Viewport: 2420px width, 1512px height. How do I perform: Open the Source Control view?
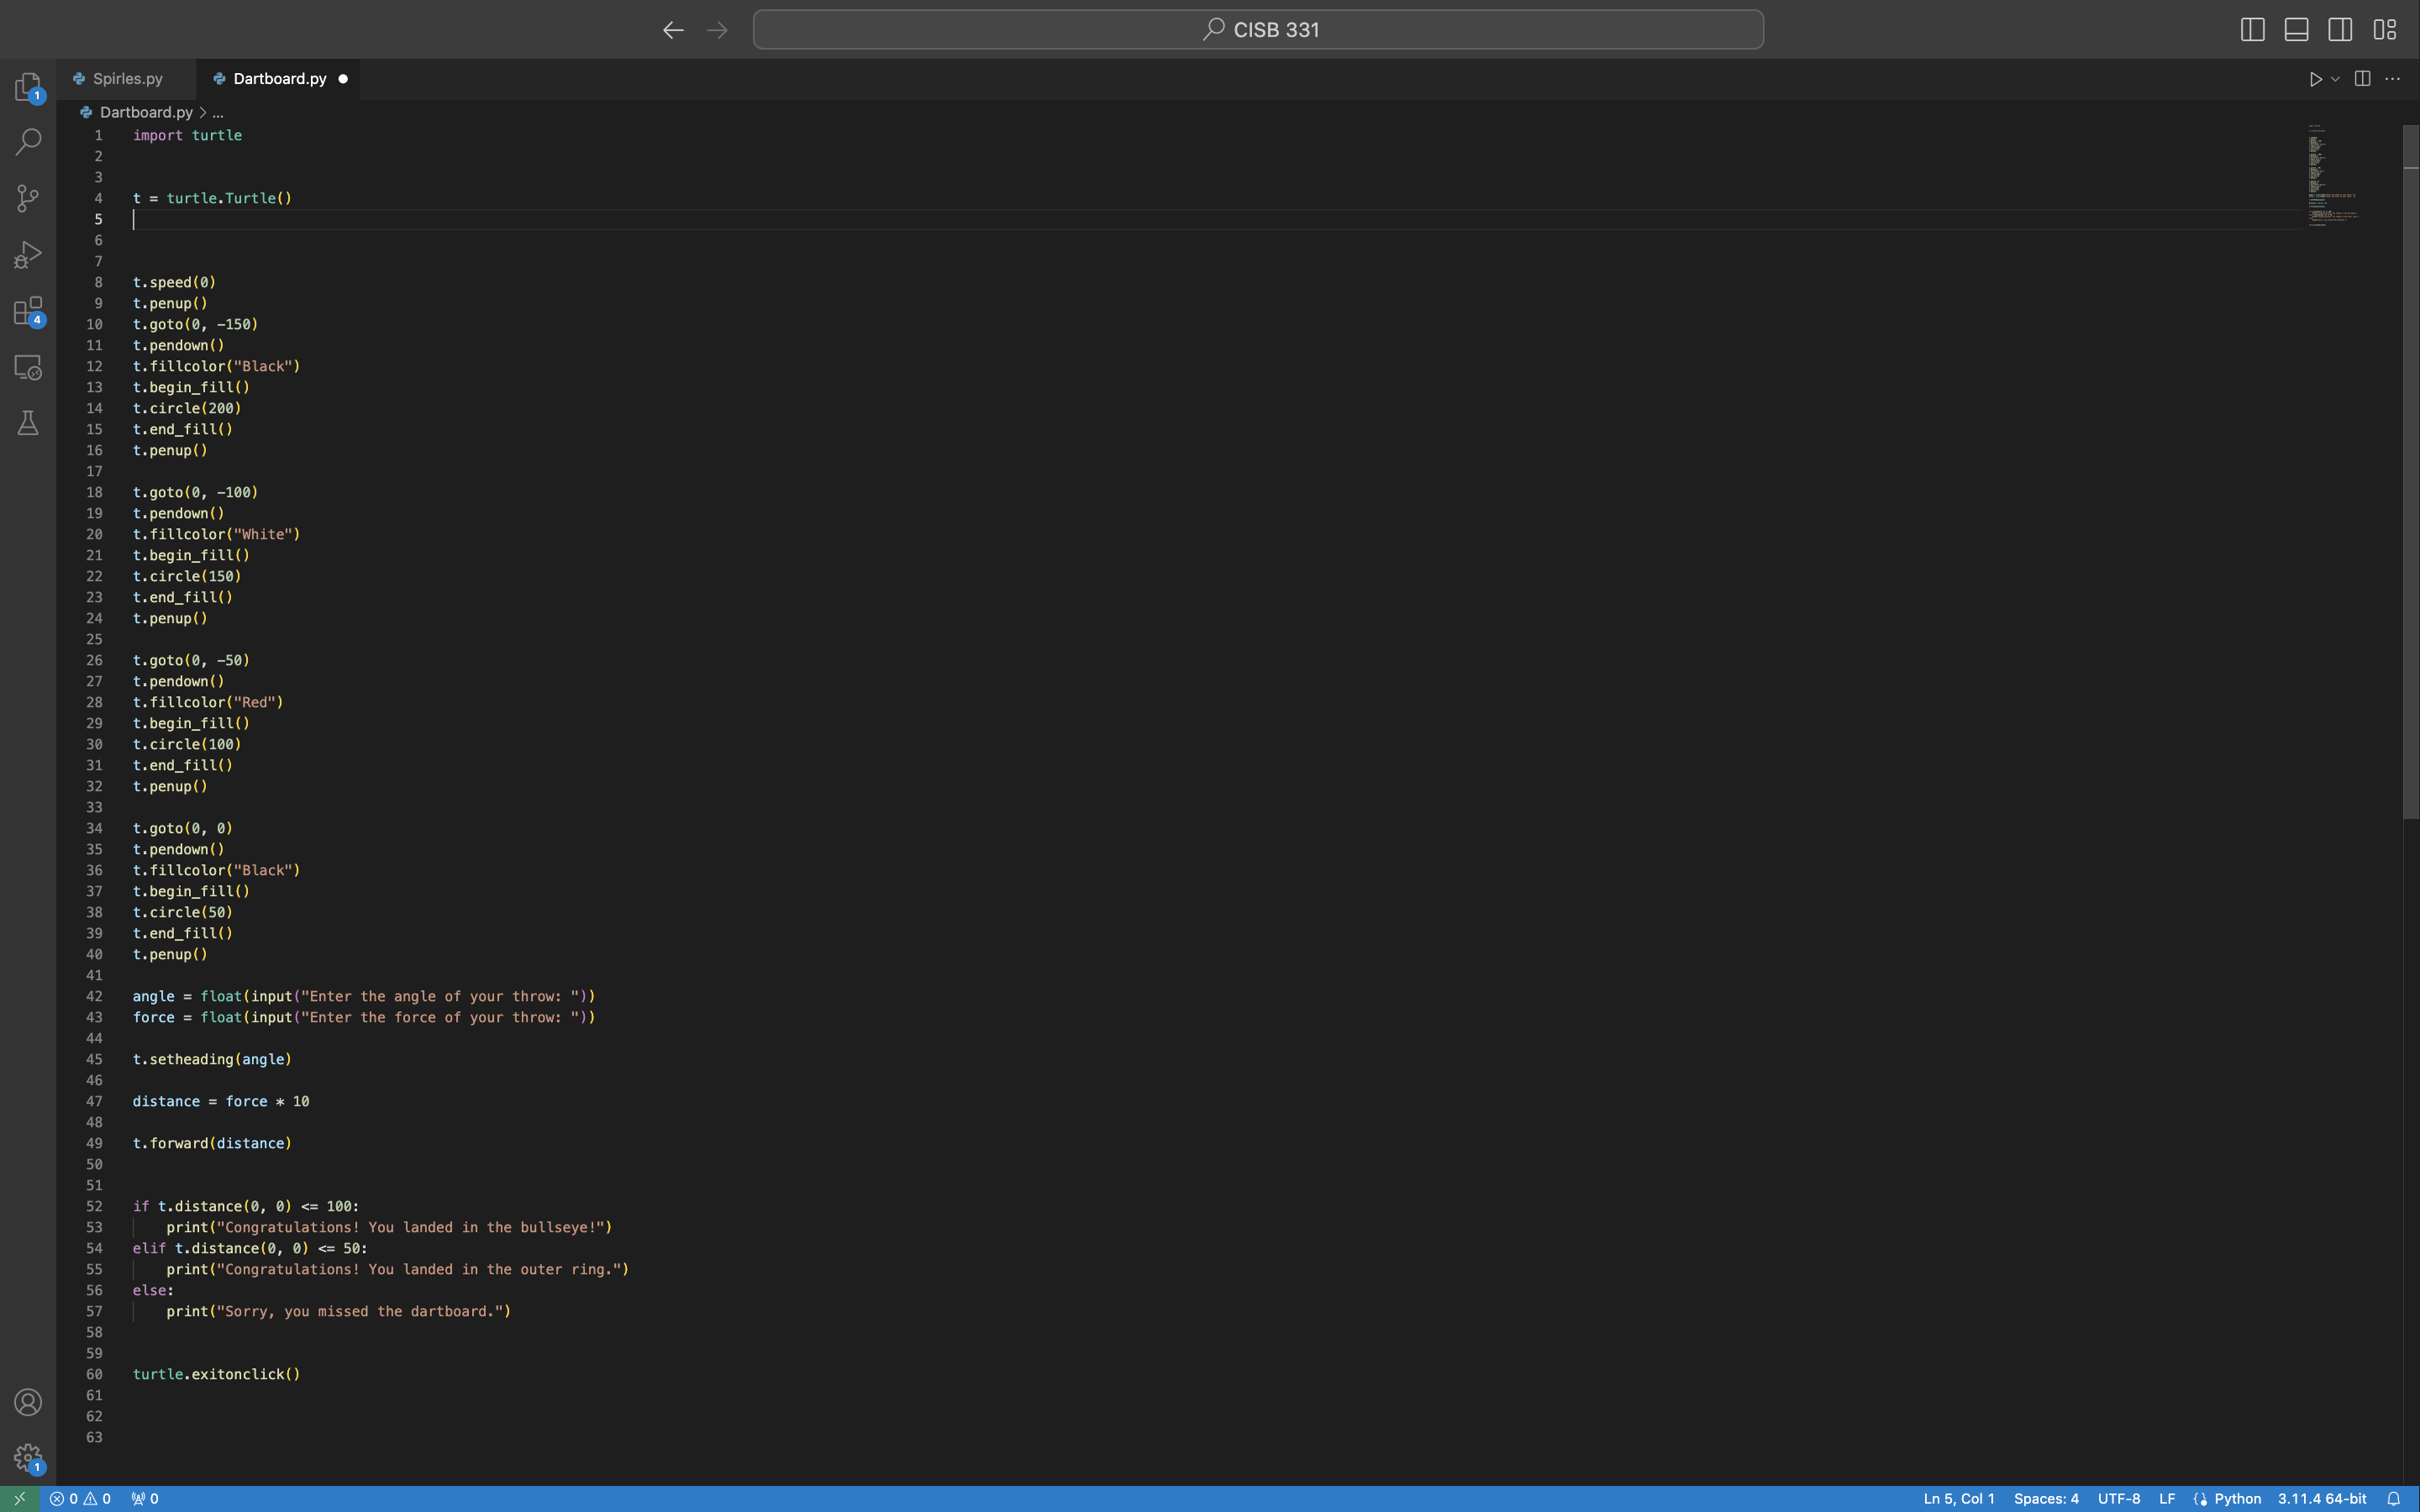pos(28,198)
